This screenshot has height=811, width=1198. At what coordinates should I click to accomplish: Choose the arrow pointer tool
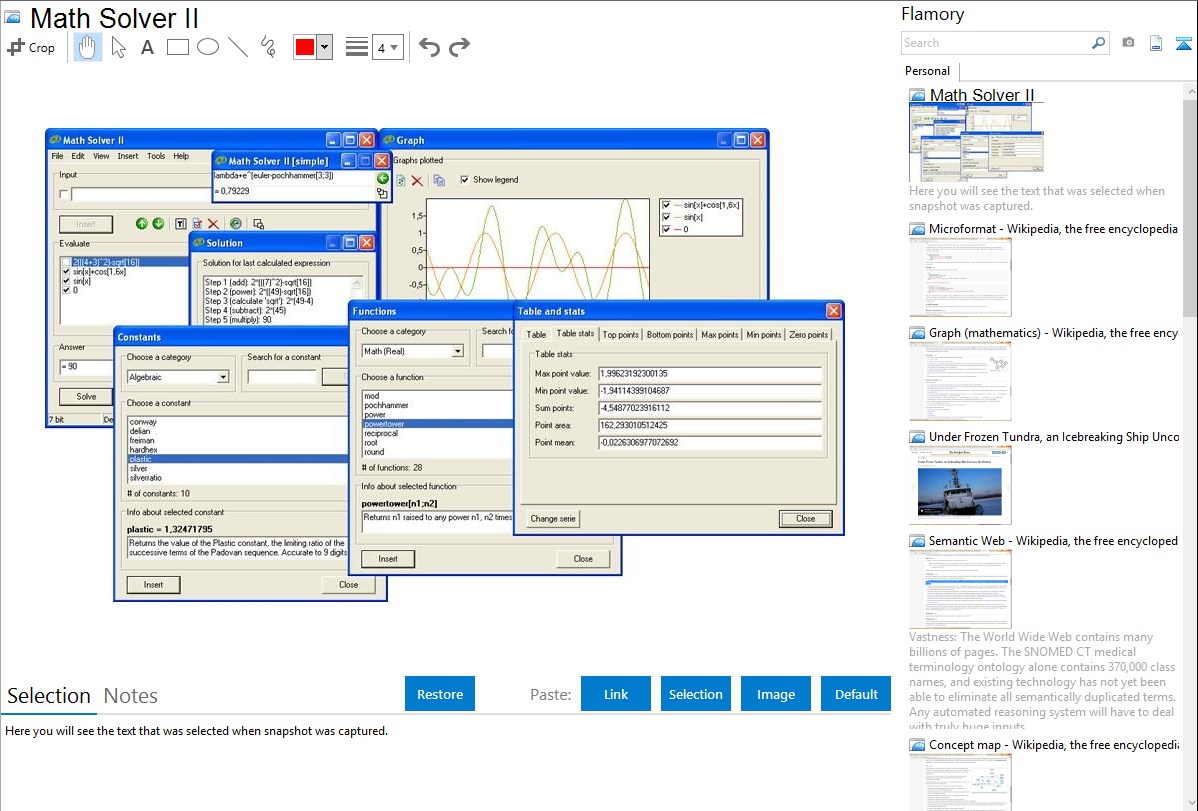(118, 47)
